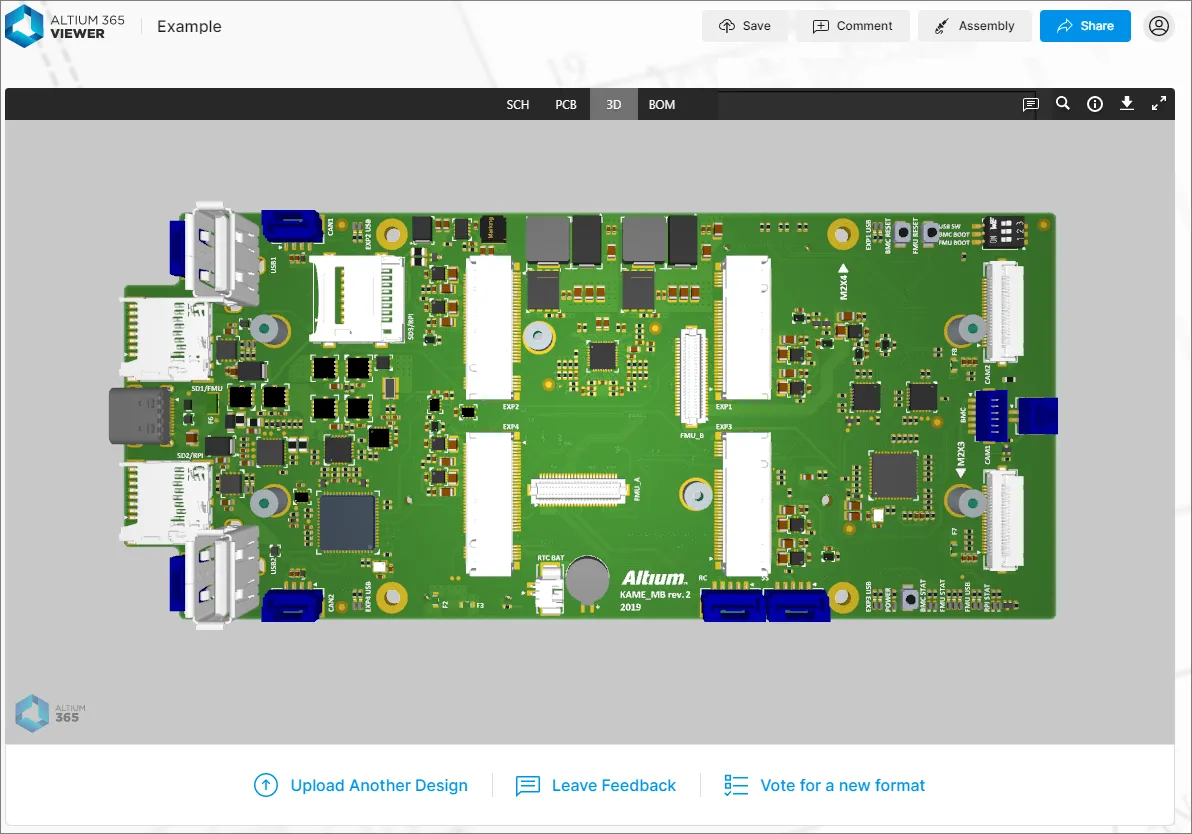Open the Leave Feedback link
Viewport: 1192px width, 834px height.
point(596,786)
